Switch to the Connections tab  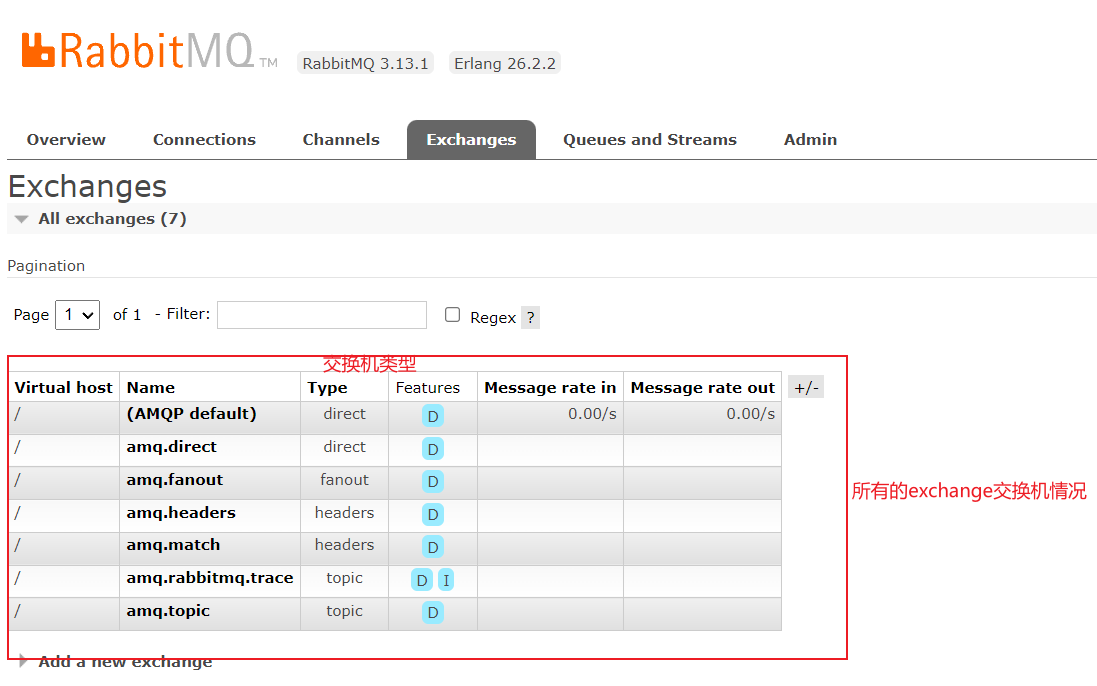pyautogui.click(x=204, y=140)
